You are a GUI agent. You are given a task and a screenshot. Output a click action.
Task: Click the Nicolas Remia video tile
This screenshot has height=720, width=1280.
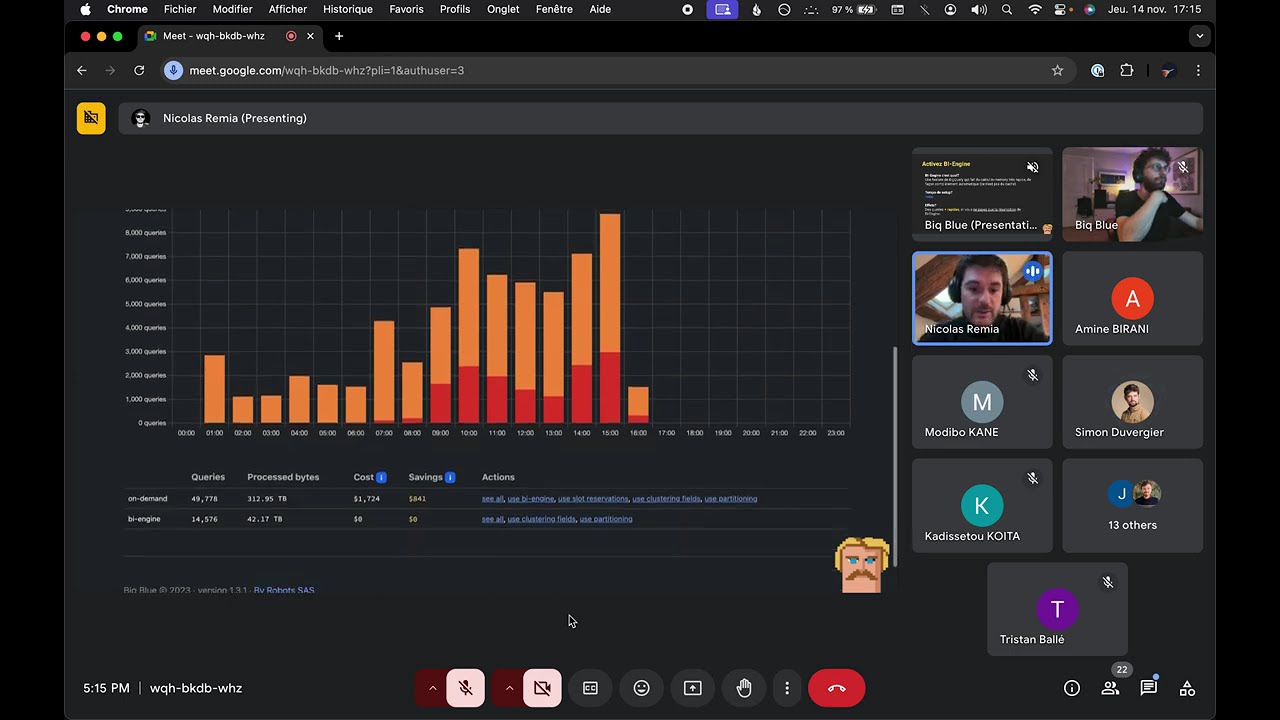pos(982,298)
